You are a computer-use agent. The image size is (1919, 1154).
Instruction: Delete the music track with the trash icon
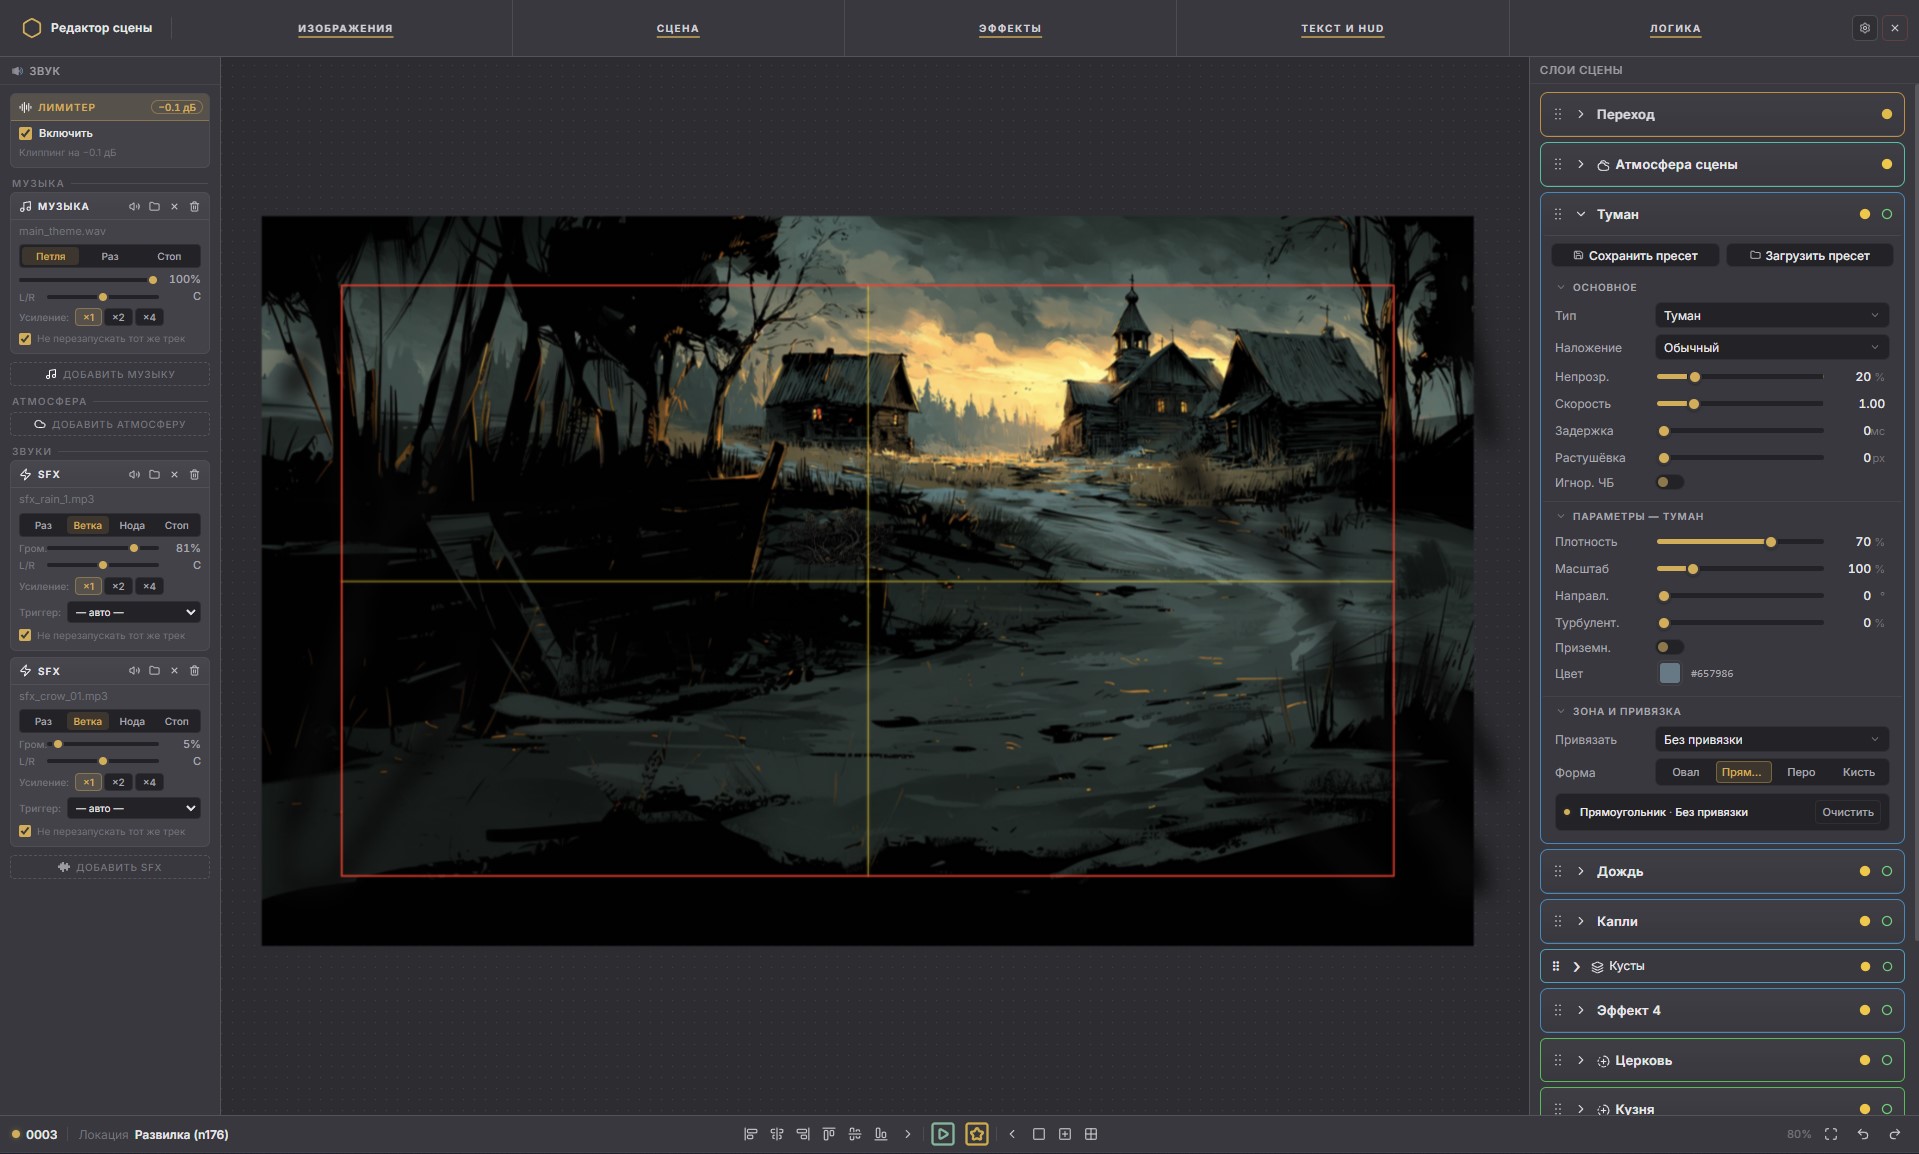(x=194, y=206)
